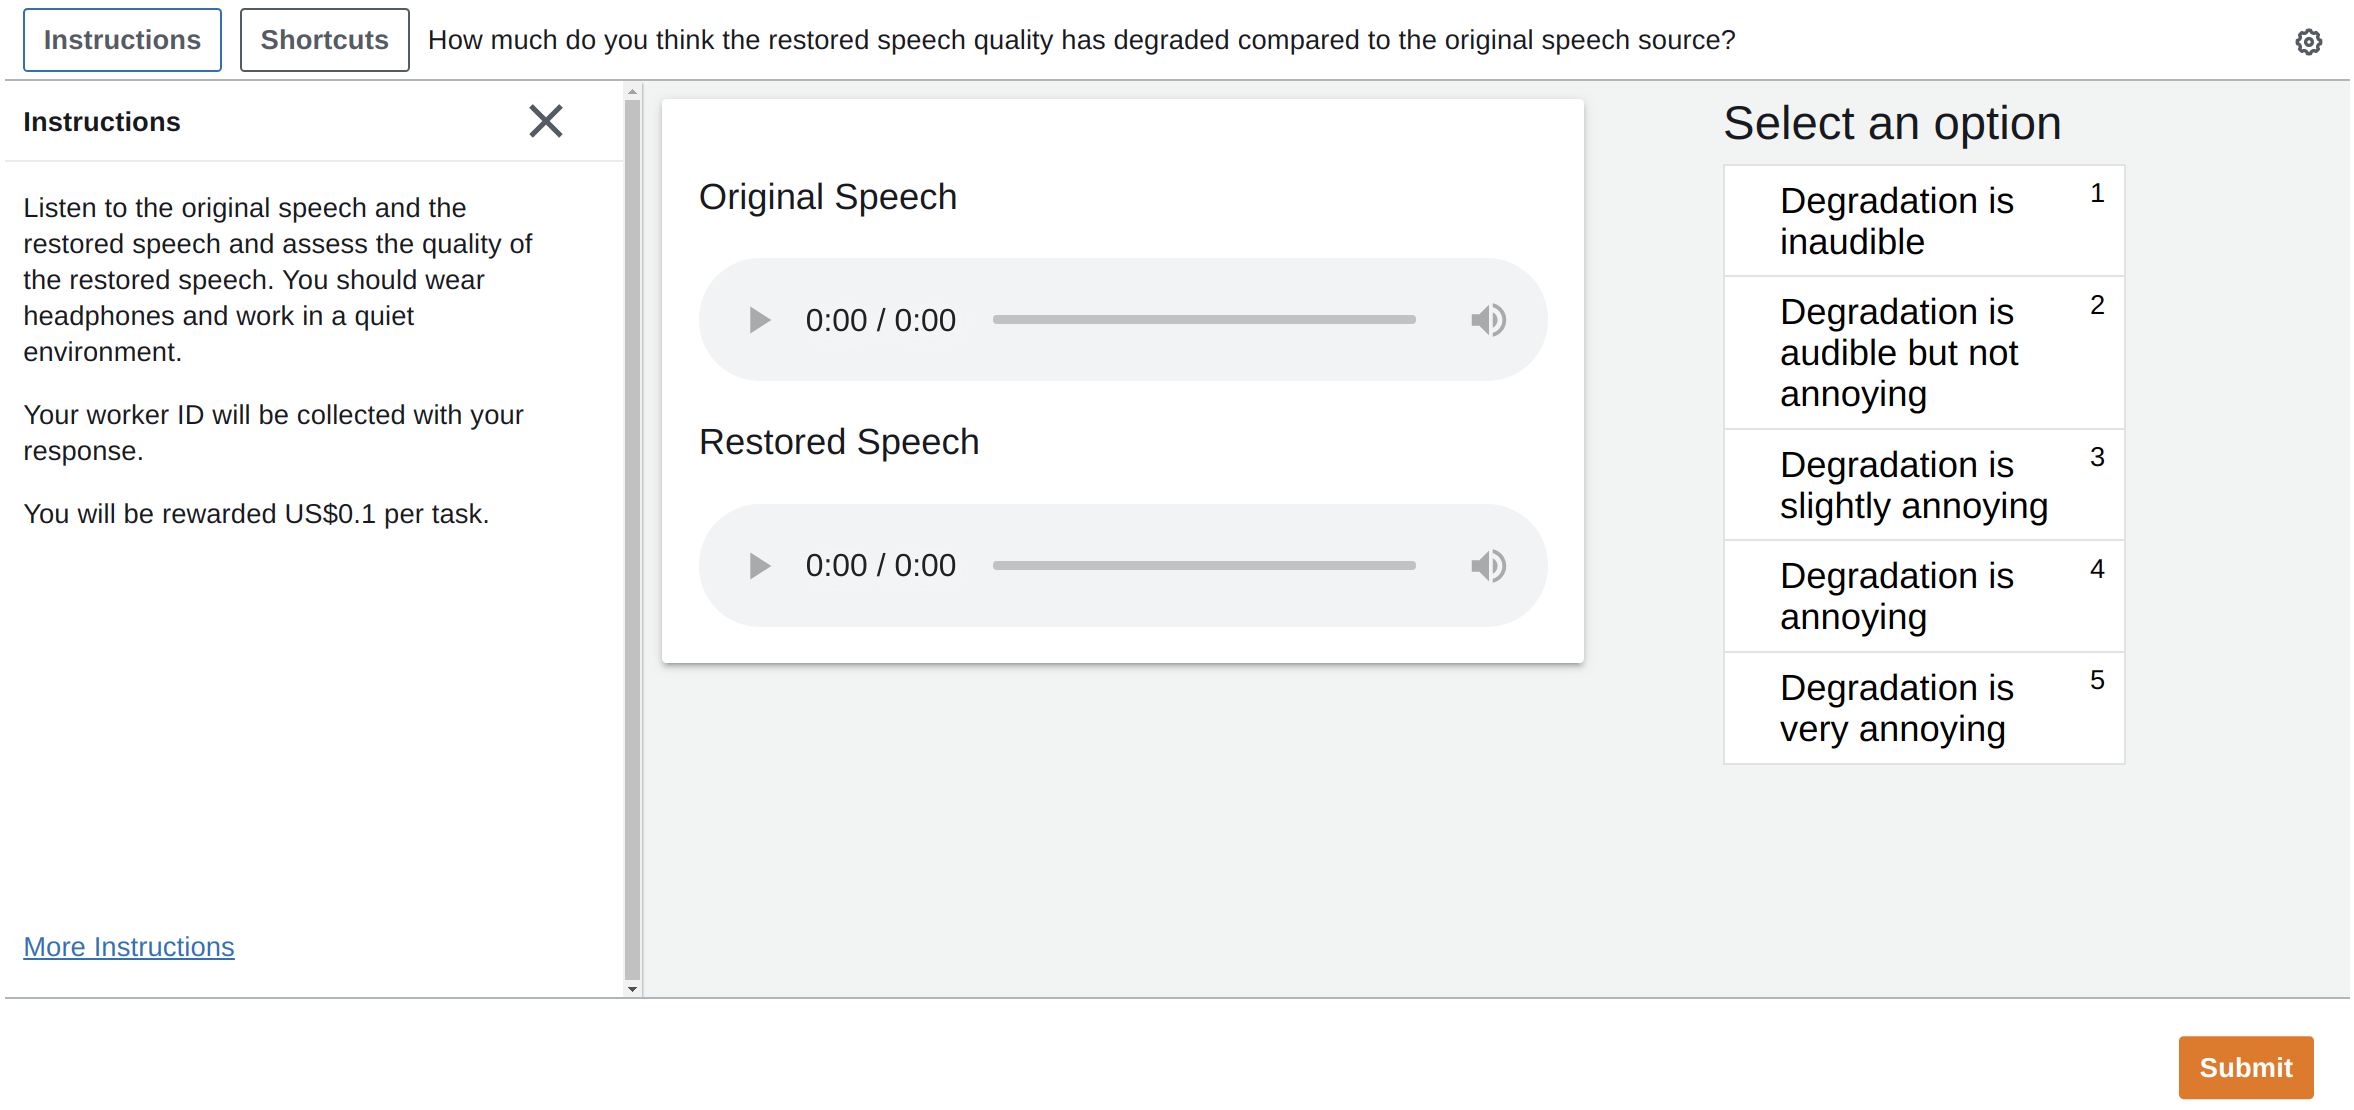Mute the Original Speech volume icon
Viewport: 2354px width, 1110px height.
pyautogui.click(x=1488, y=320)
